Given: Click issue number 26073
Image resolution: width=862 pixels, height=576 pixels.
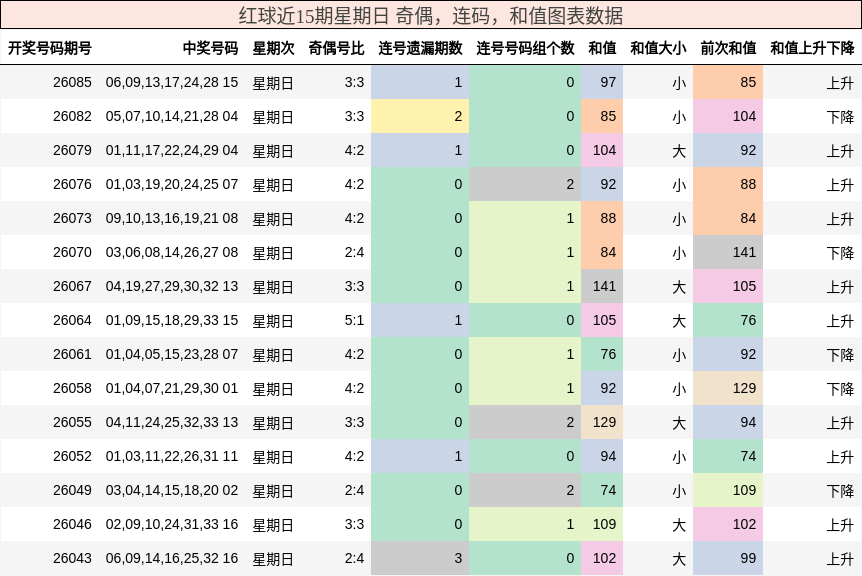Looking at the screenshot, I should [72, 219].
